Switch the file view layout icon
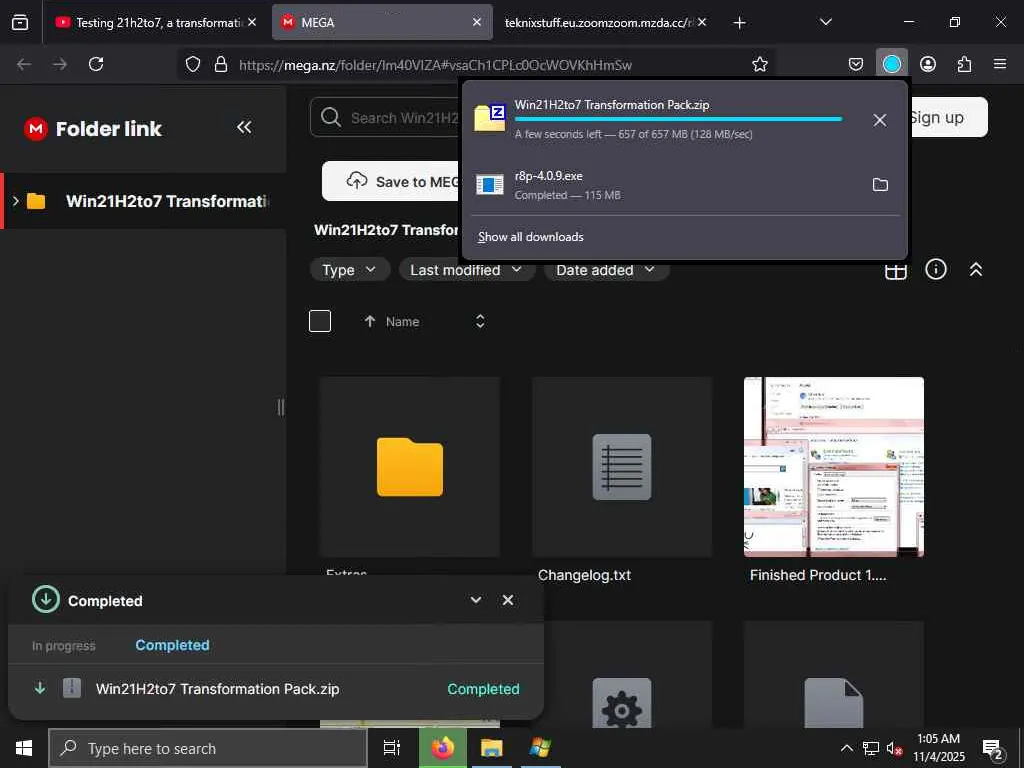 click(895, 270)
